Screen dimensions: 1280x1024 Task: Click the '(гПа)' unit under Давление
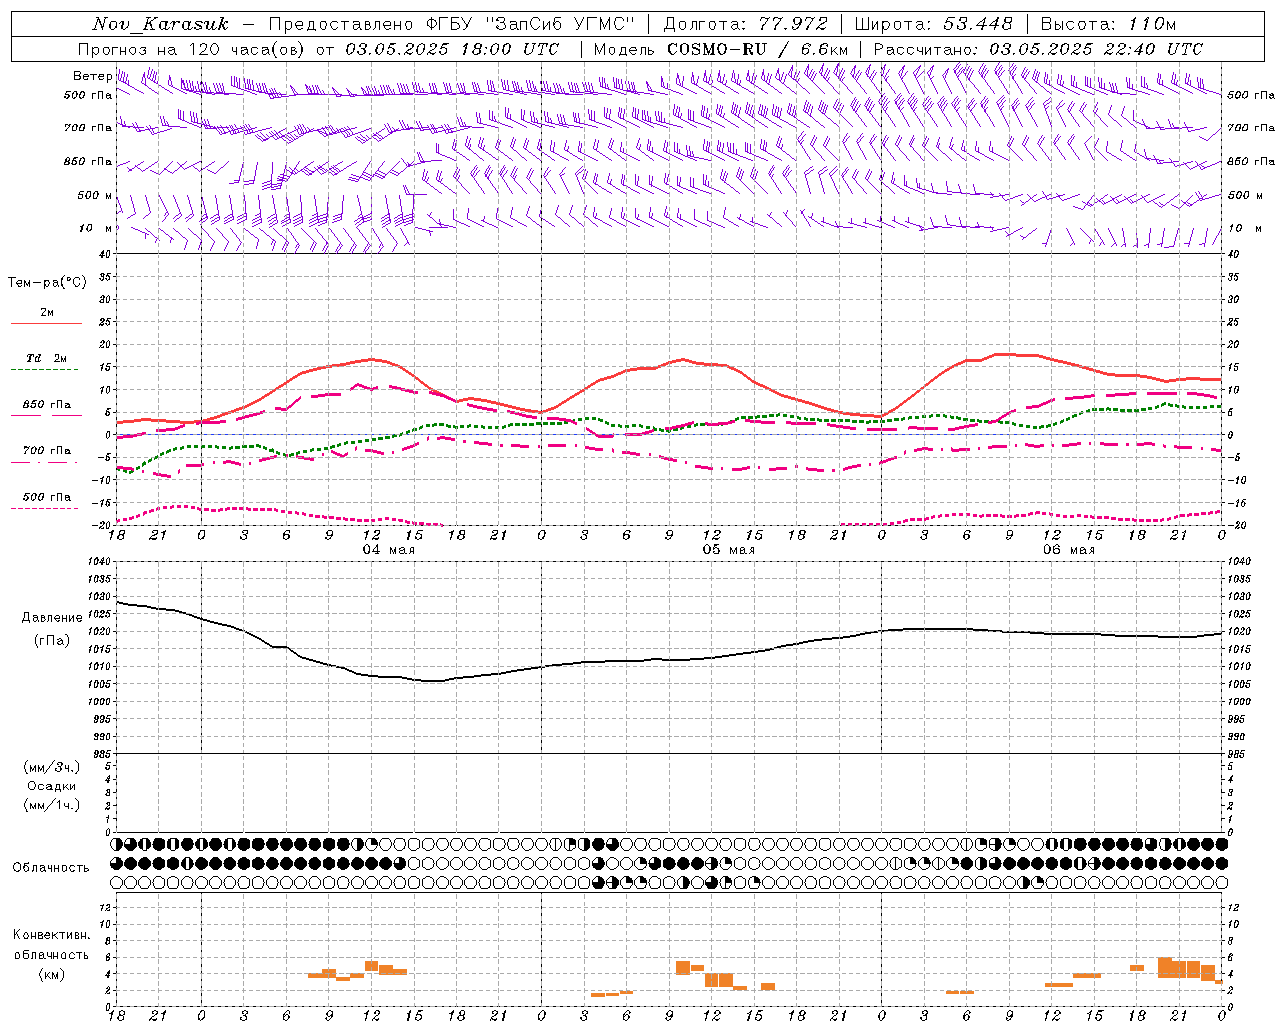coord(52,640)
